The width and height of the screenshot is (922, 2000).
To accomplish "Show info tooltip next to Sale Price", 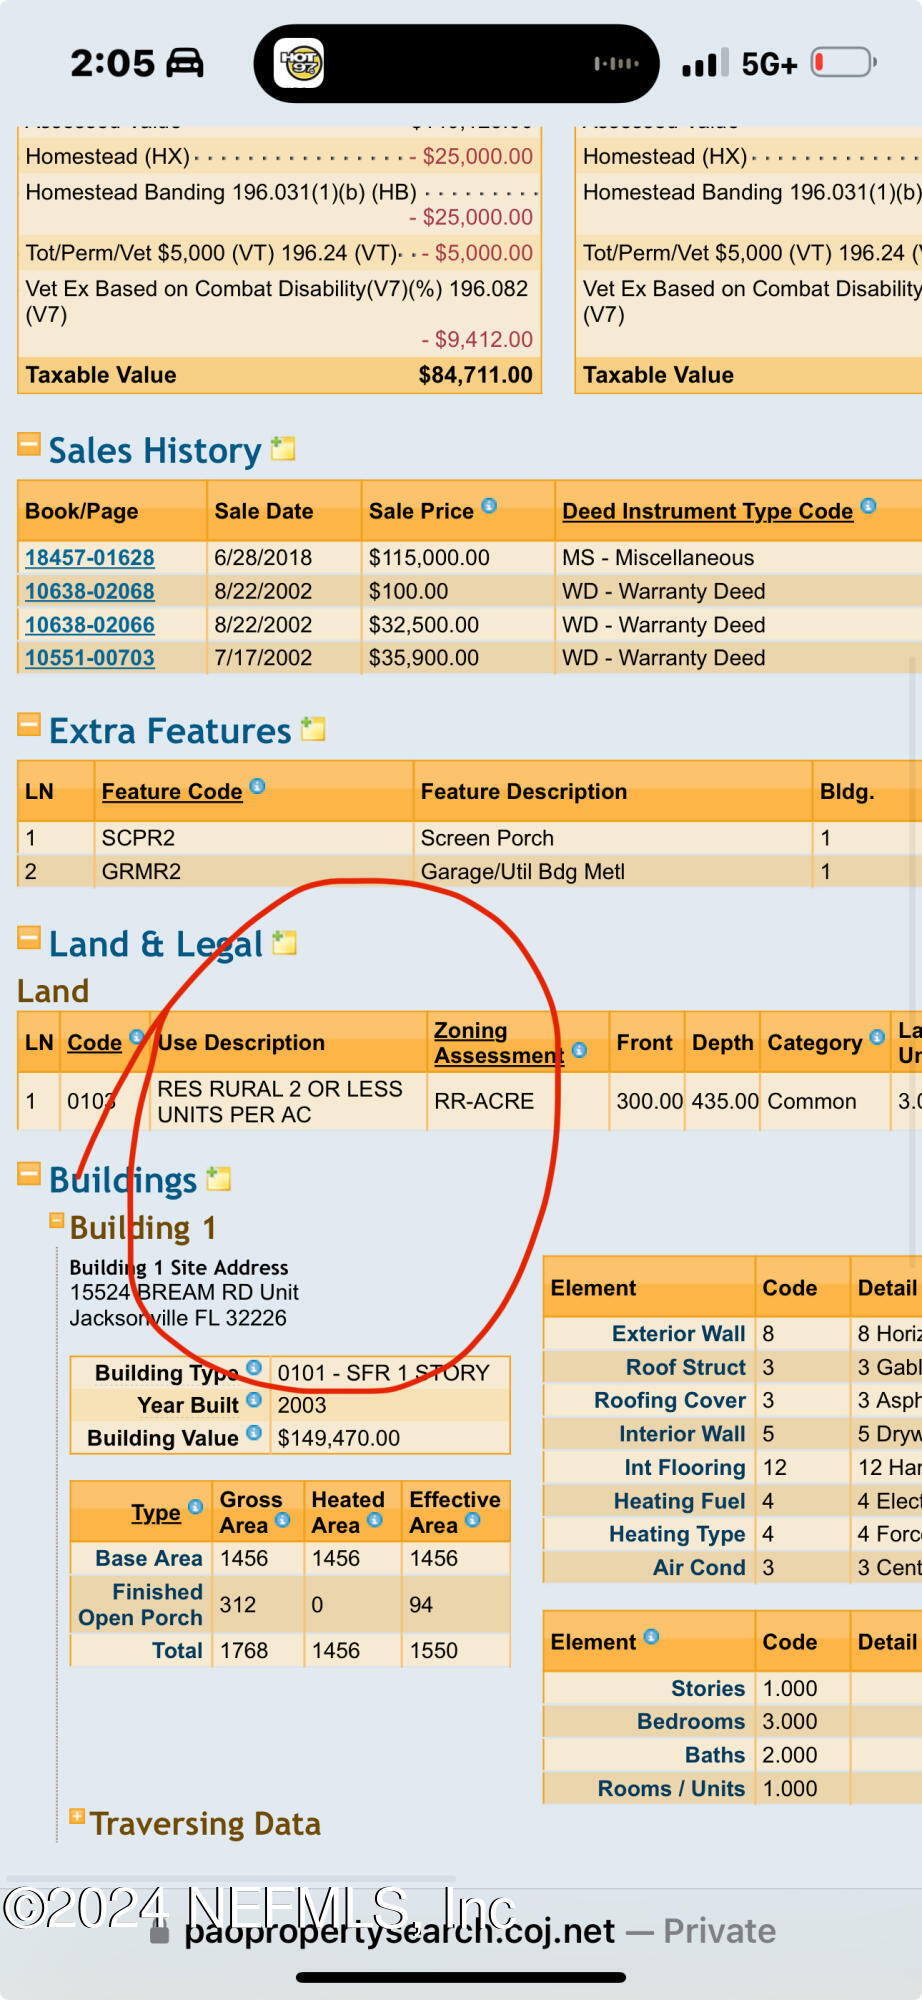I will tap(489, 506).
